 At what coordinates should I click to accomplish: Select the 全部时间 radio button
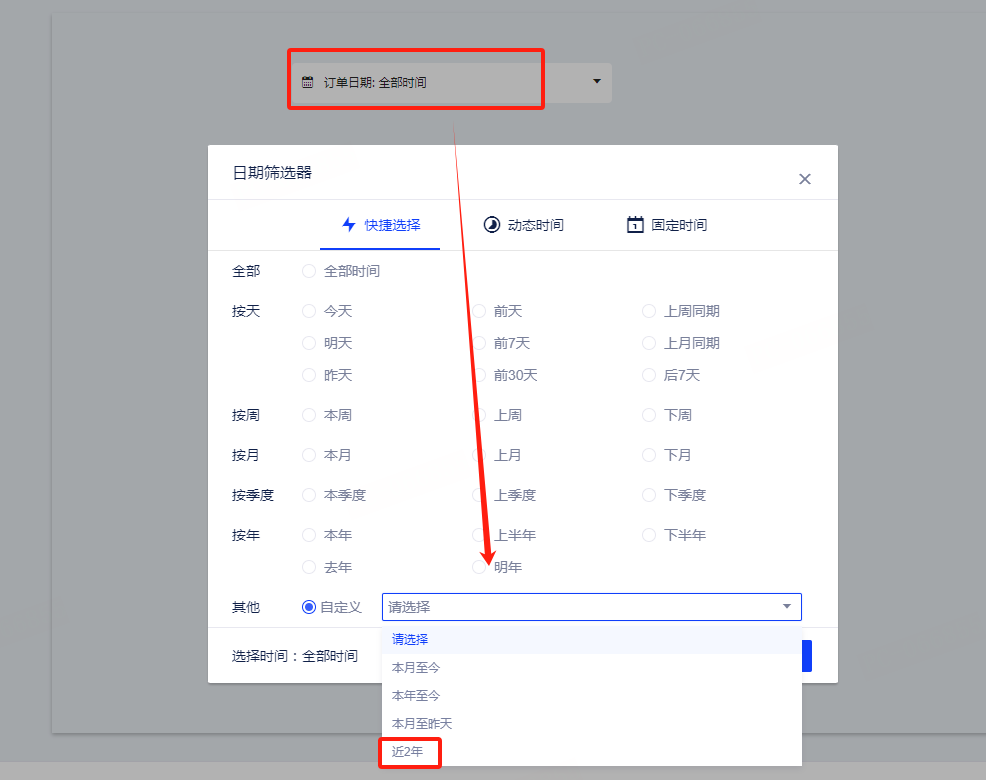pos(309,271)
